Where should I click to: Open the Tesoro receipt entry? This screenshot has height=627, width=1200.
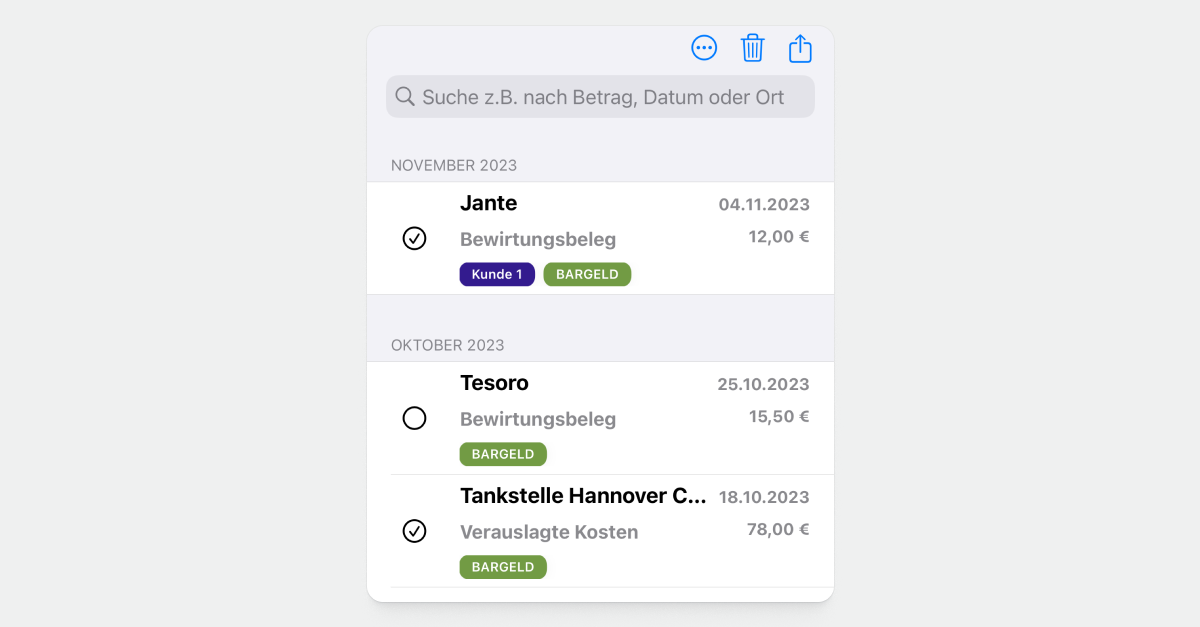point(494,384)
